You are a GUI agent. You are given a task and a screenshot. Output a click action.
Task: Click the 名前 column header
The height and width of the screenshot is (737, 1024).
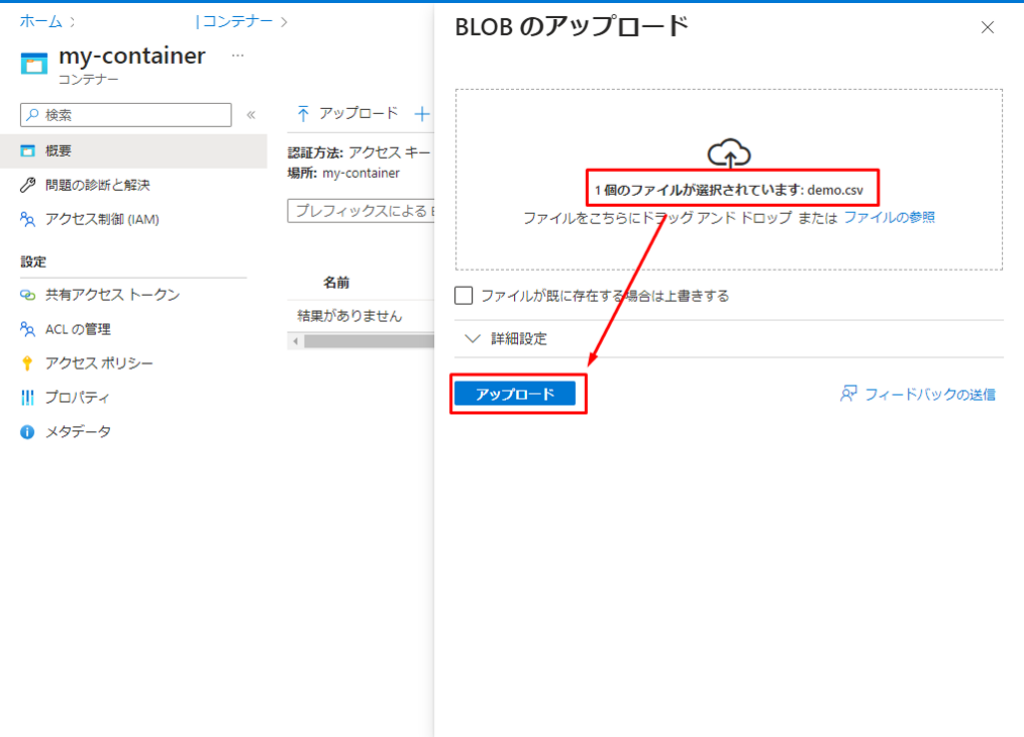pyautogui.click(x=336, y=283)
